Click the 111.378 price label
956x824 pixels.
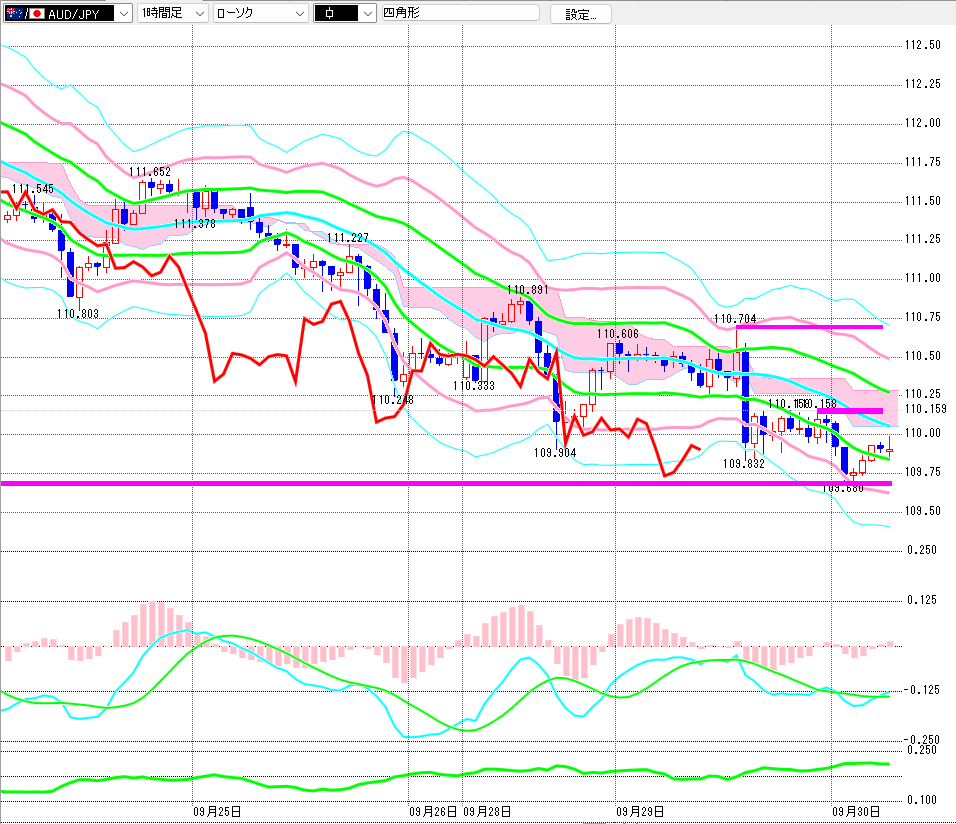pyautogui.click(x=195, y=224)
